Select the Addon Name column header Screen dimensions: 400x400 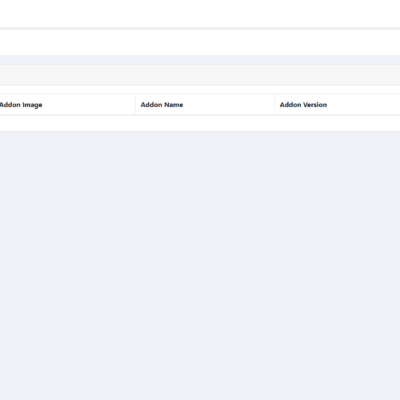162,105
